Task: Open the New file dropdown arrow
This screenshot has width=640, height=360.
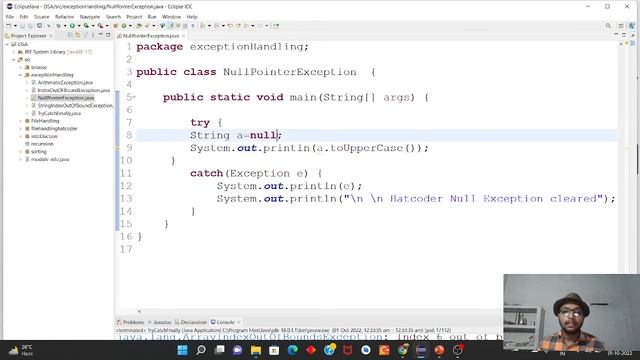Action: point(15,26)
